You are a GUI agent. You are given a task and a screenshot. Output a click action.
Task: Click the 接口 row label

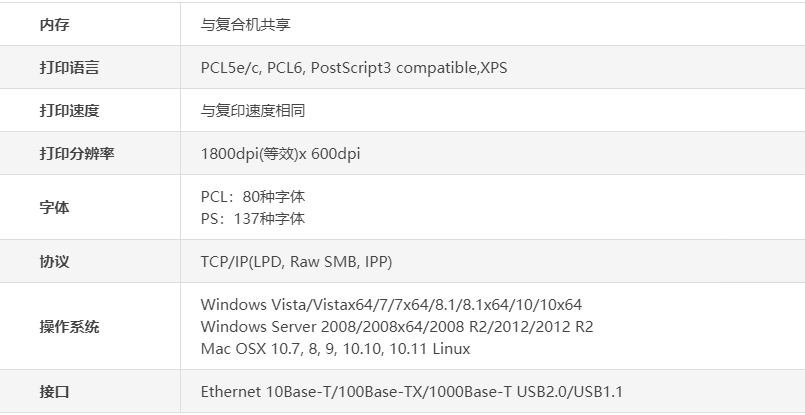tap(54, 392)
